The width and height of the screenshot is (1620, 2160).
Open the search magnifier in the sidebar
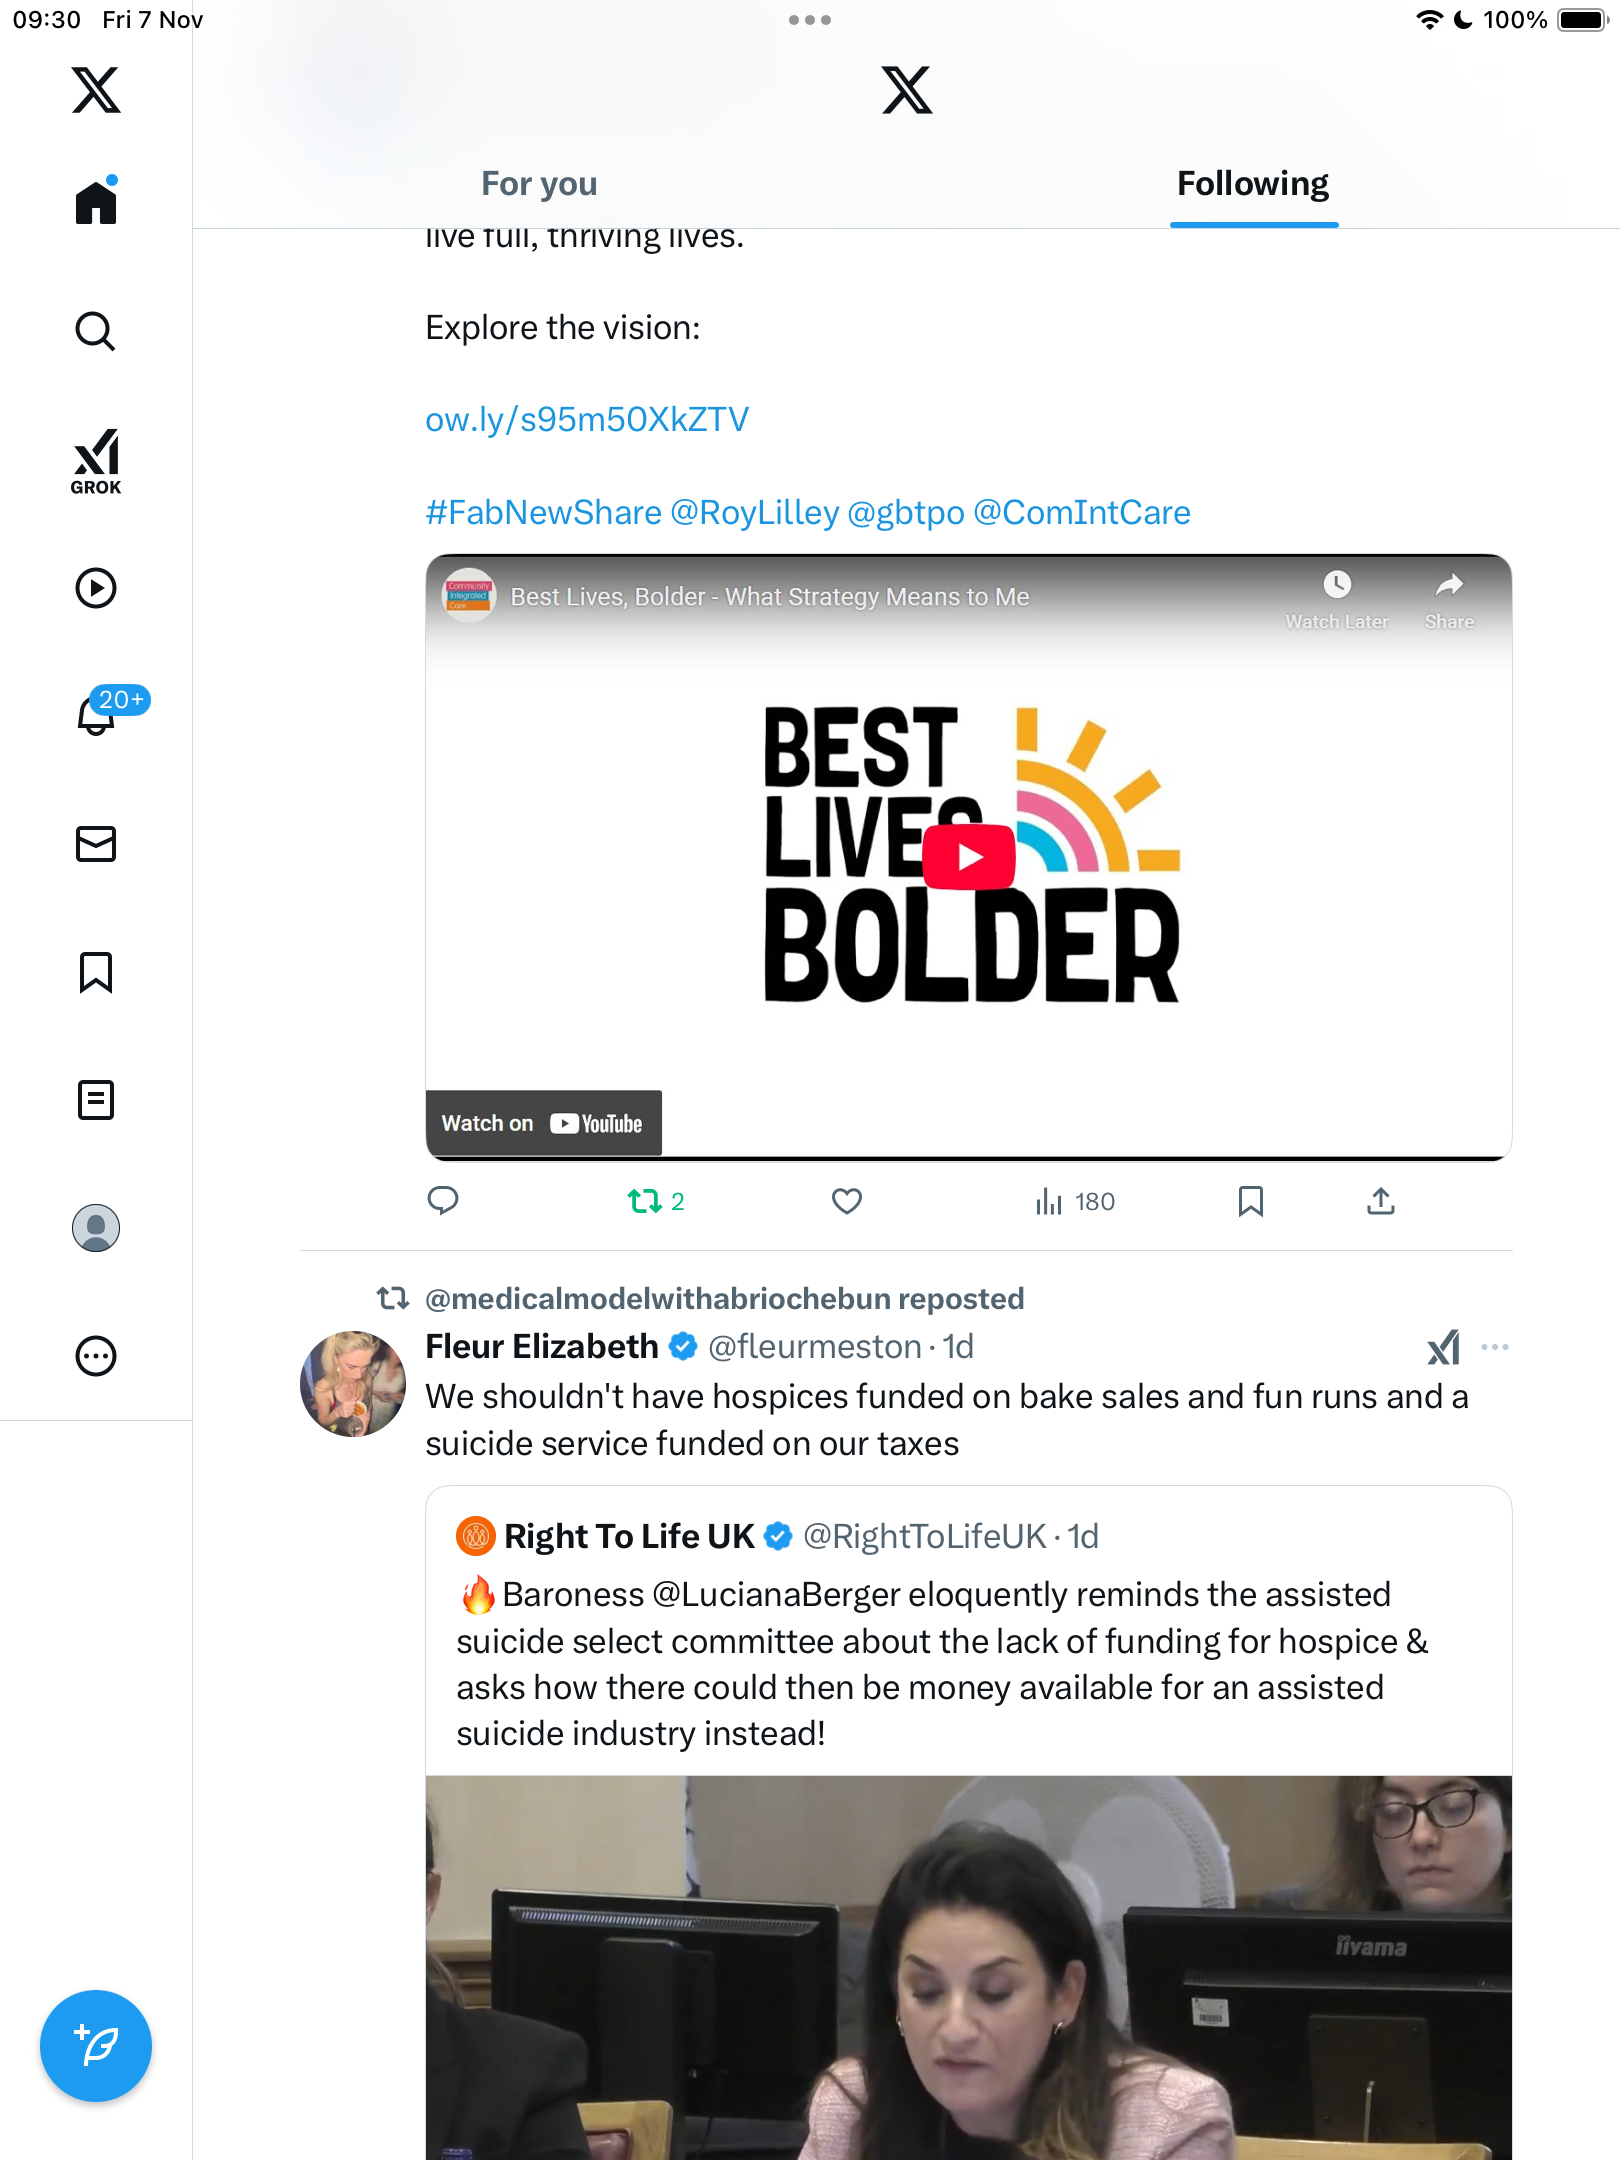(96, 331)
